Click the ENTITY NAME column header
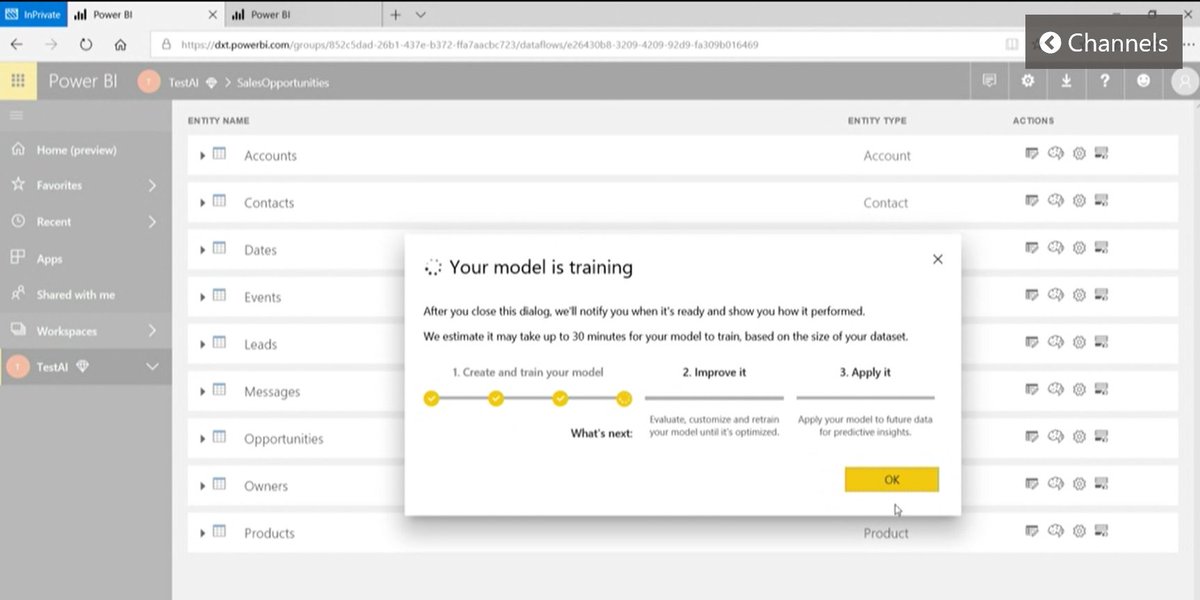Screen dimensions: 1200x600 [218, 121]
